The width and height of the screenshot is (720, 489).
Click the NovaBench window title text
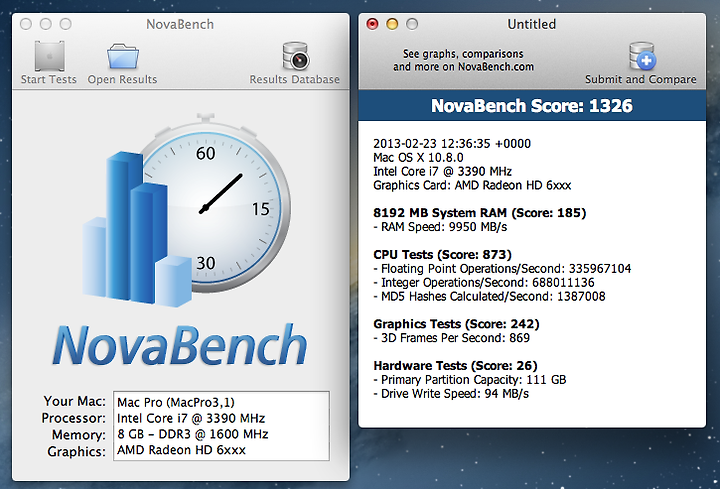tap(180, 24)
